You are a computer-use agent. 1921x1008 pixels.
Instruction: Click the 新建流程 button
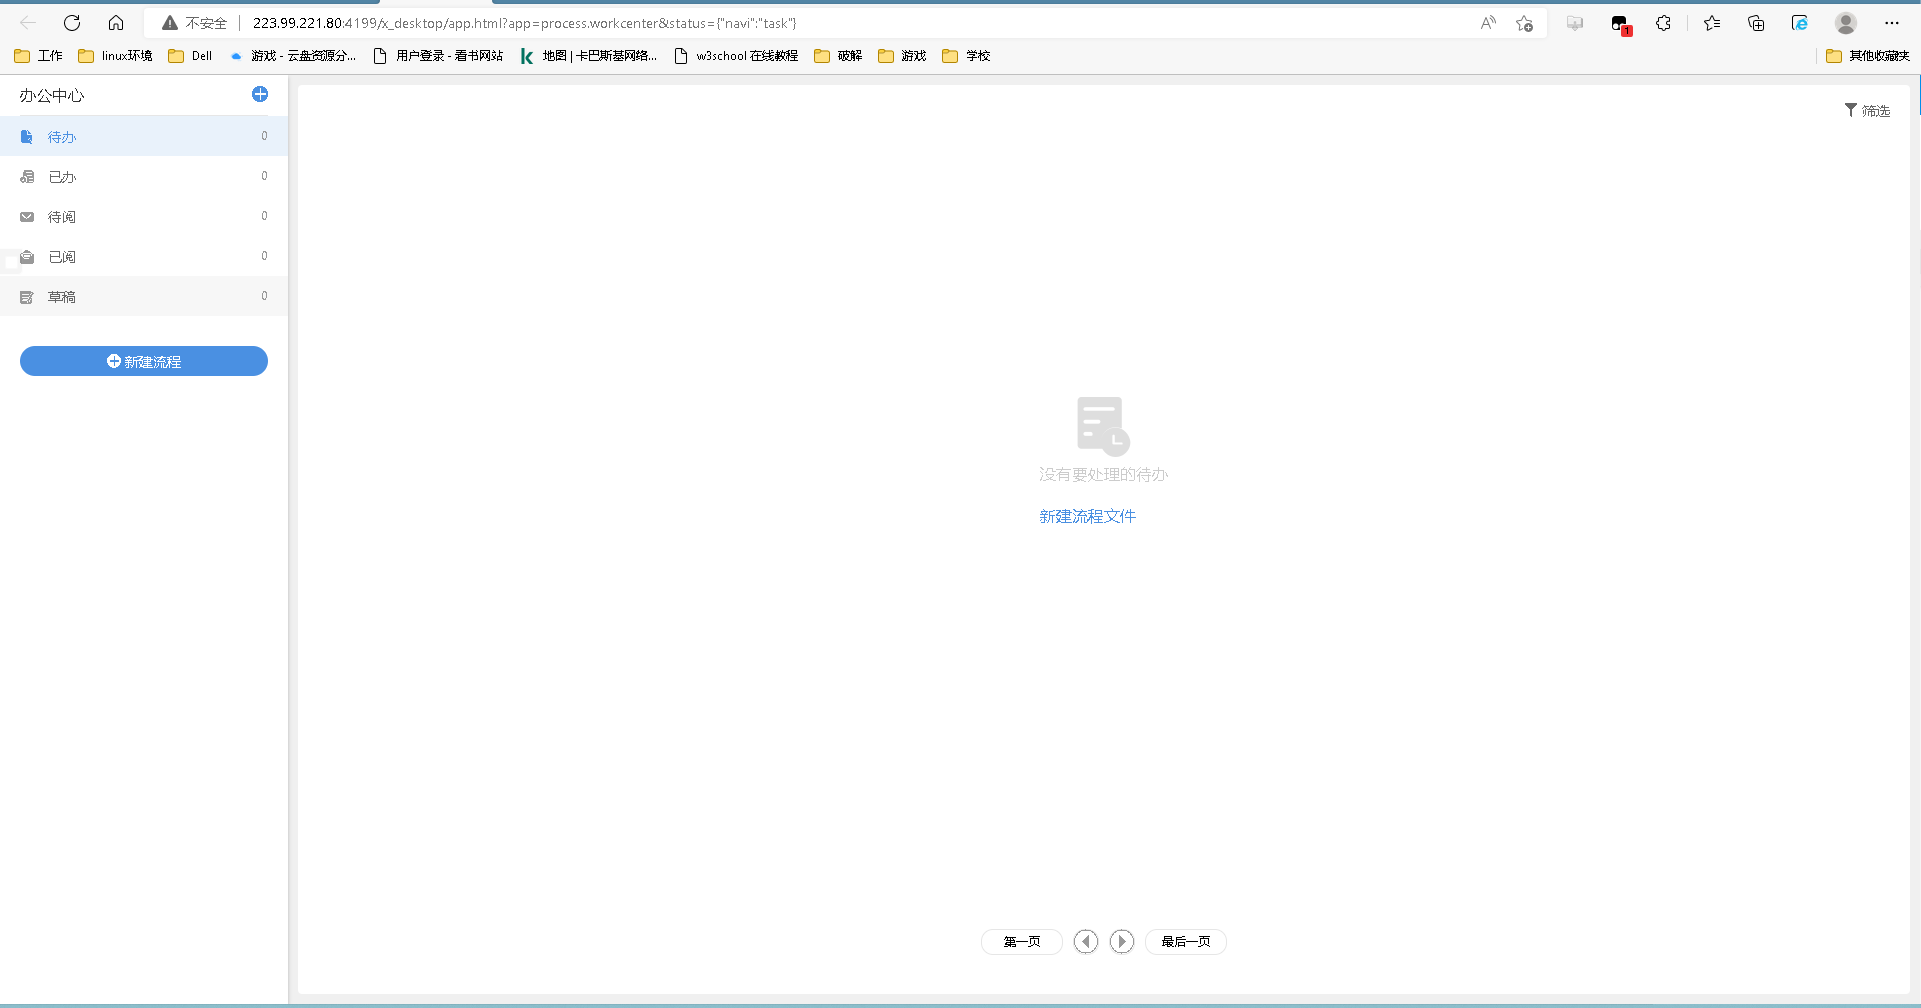pyautogui.click(x=143, y=361)
